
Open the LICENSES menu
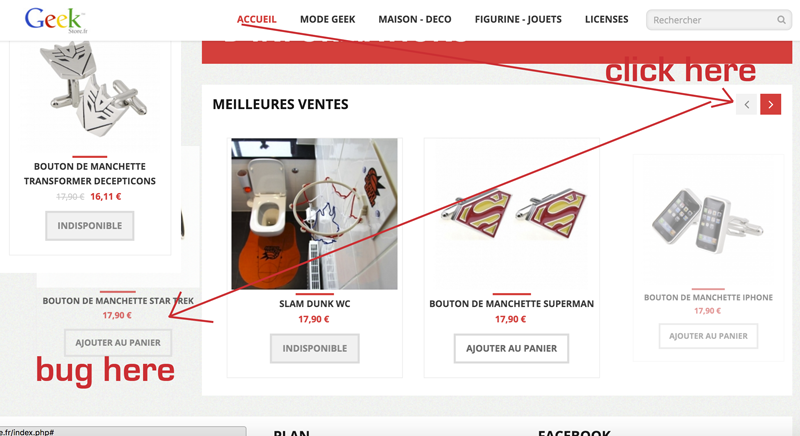tap(607, 19)
